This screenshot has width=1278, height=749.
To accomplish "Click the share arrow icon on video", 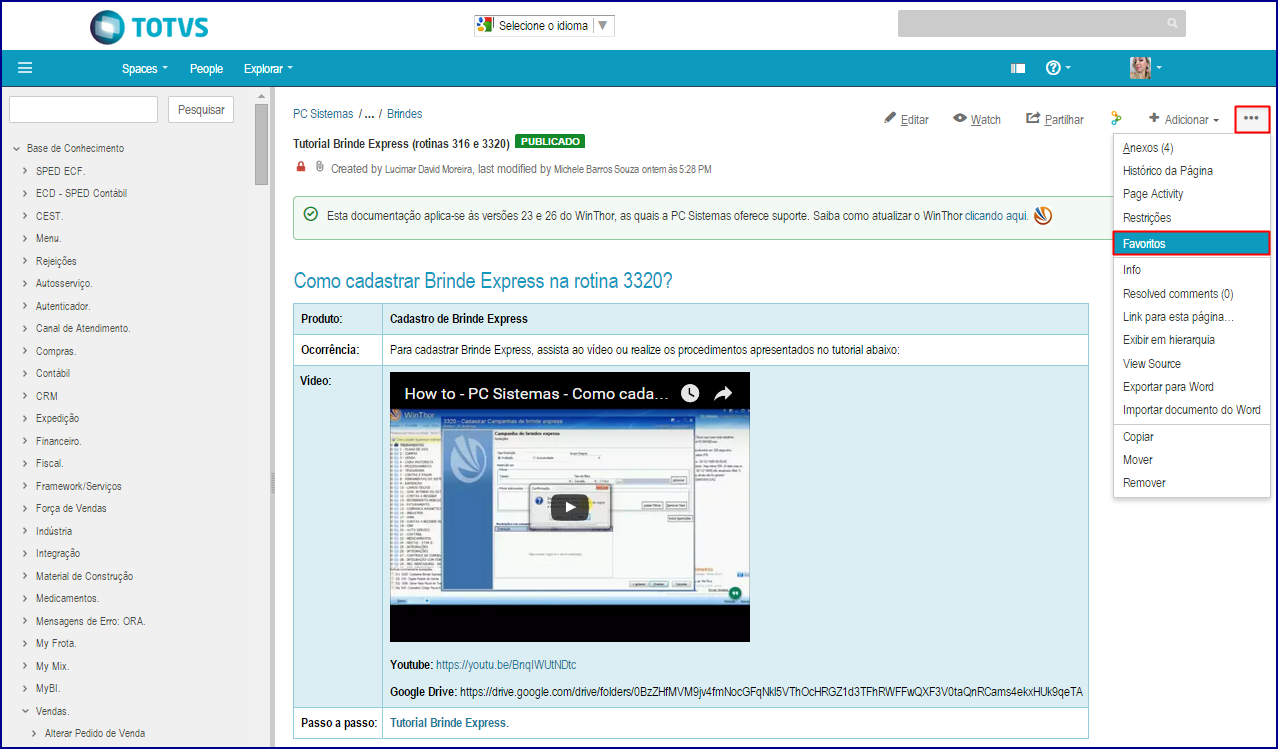I will [724, 393].
